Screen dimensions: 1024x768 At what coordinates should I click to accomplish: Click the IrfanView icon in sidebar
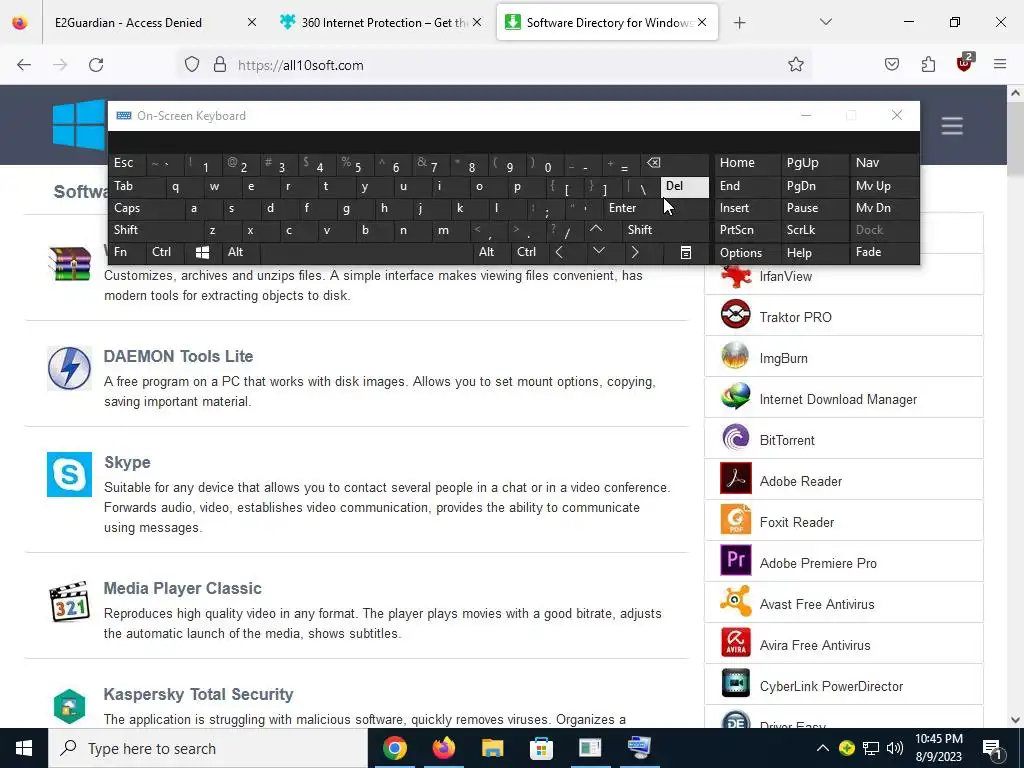pos(736,276)
